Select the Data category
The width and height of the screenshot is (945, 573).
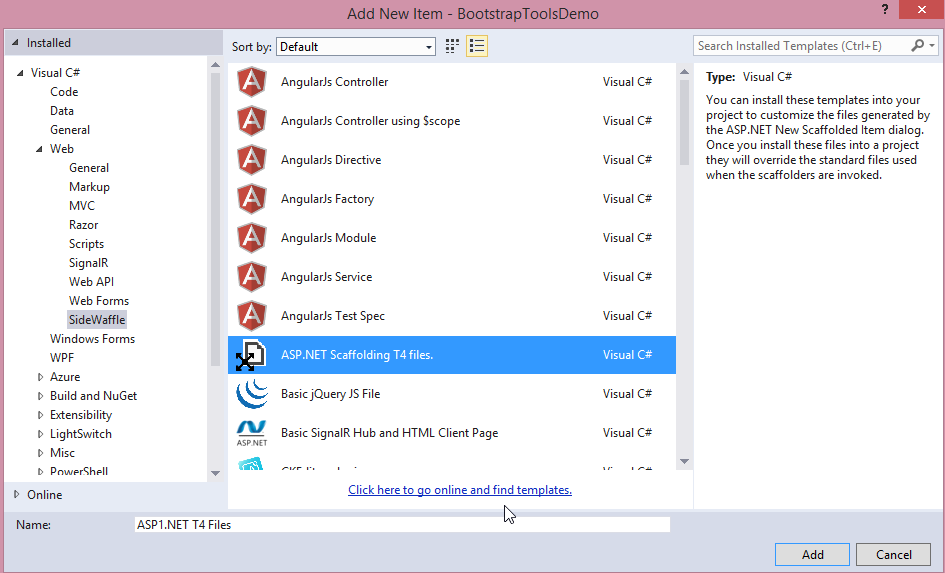click(x=61, y=111)
